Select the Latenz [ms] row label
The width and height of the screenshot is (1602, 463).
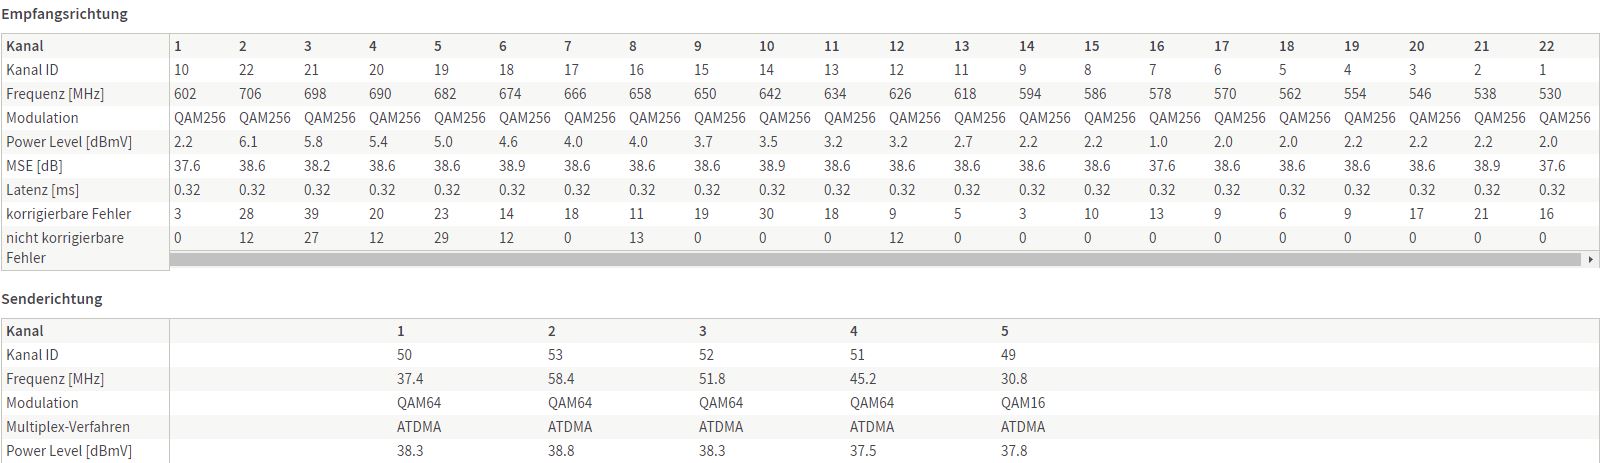(42, 190)
